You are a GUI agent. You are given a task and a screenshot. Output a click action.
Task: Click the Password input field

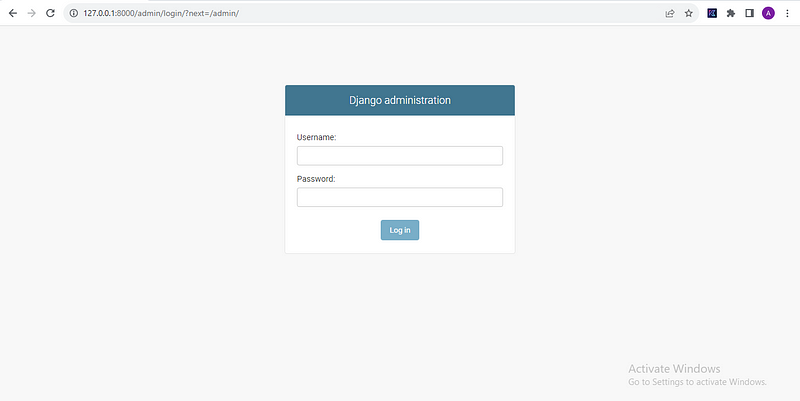pyautogui.click(x=399, y=197)
